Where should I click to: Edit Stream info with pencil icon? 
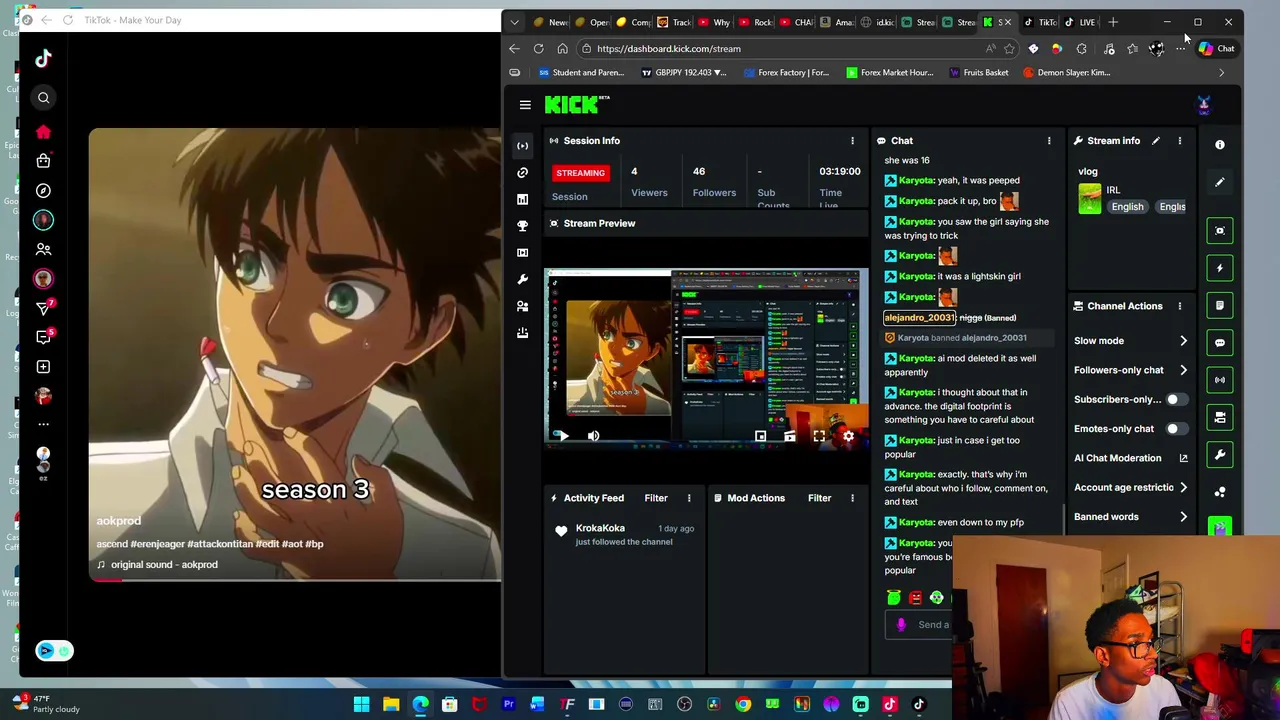(x=1156, y=141)
